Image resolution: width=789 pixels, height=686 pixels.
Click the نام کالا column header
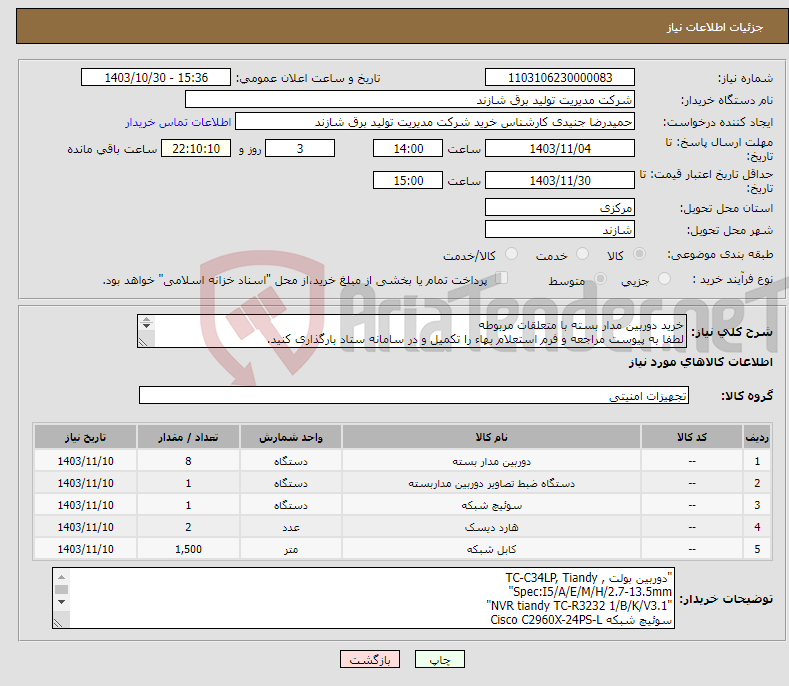pos(491,437)
